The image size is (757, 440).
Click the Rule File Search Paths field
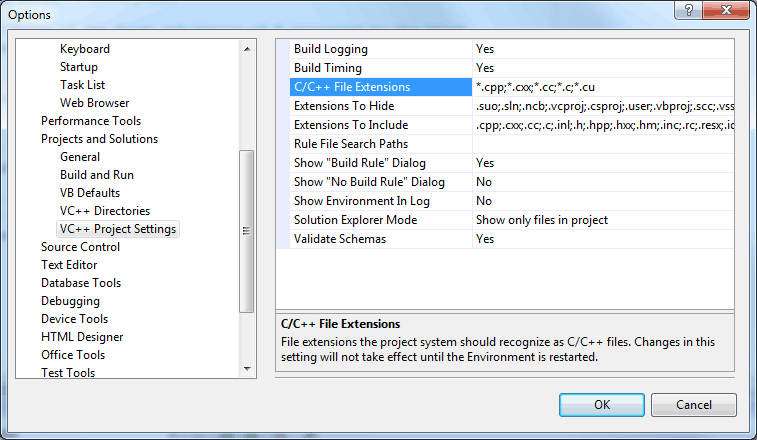603,144
